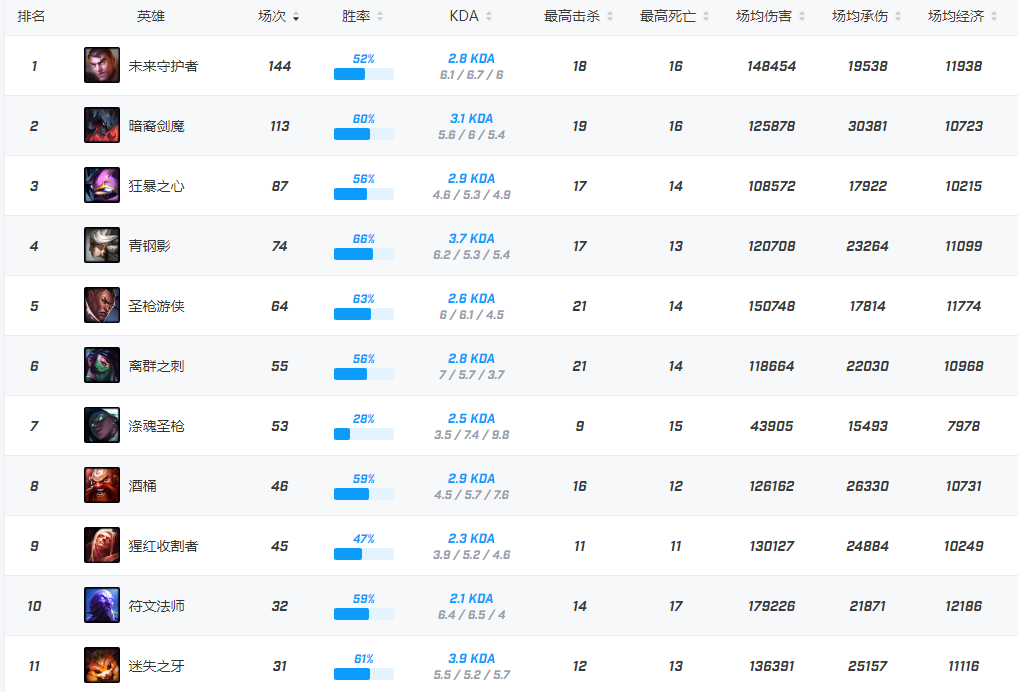The image size is (1018, 692).
Task: Open hero name 暗裔剑魔
Action: pos(156,126)
